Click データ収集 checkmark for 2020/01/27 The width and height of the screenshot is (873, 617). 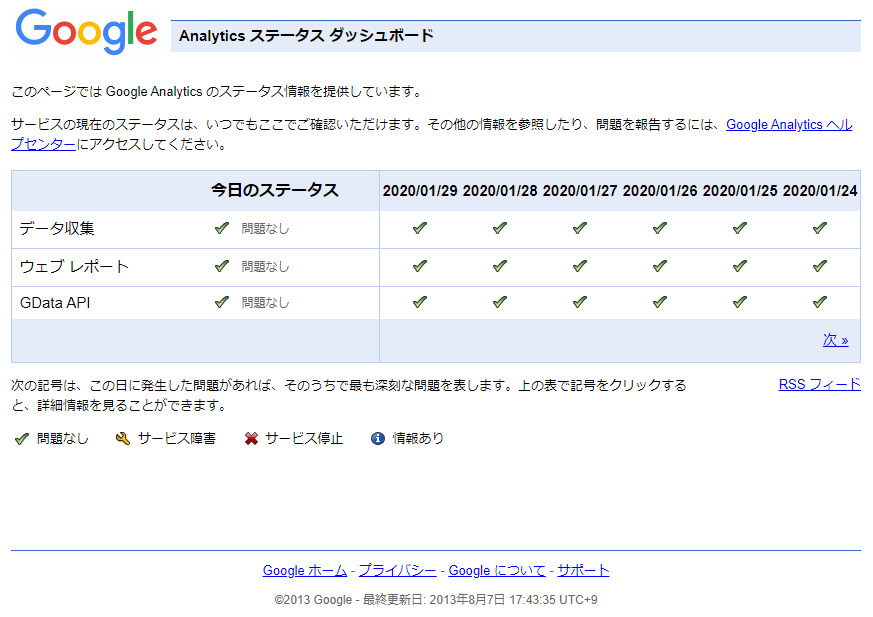click(580, 228)
